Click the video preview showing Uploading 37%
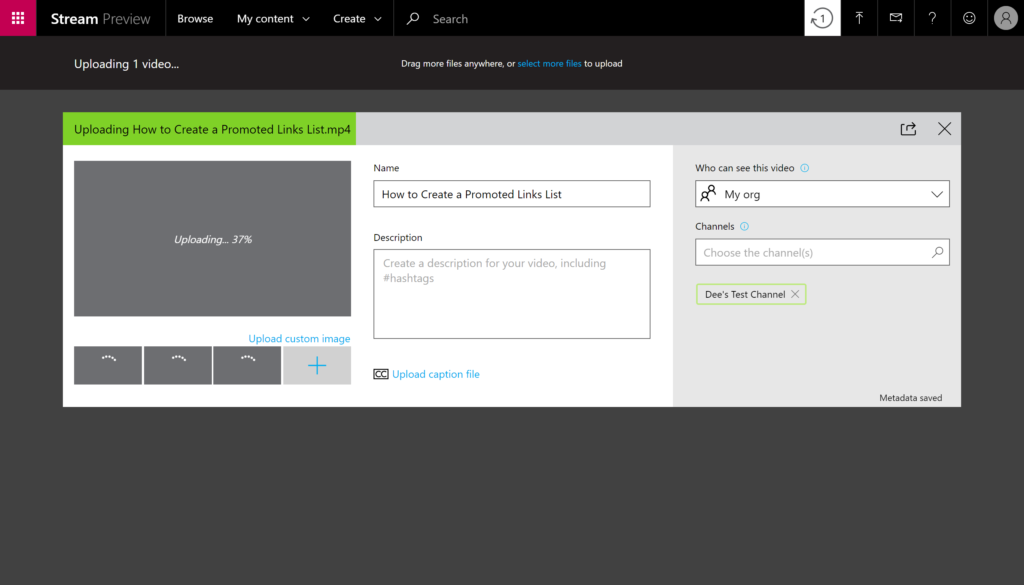 coord(212,238)
